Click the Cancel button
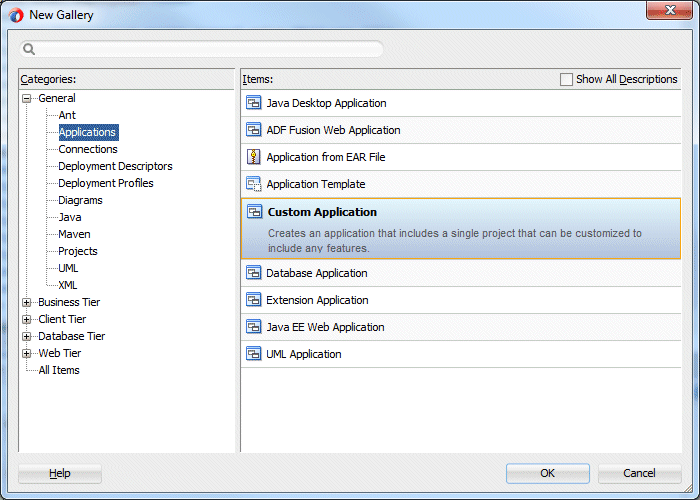 [639, 473]
